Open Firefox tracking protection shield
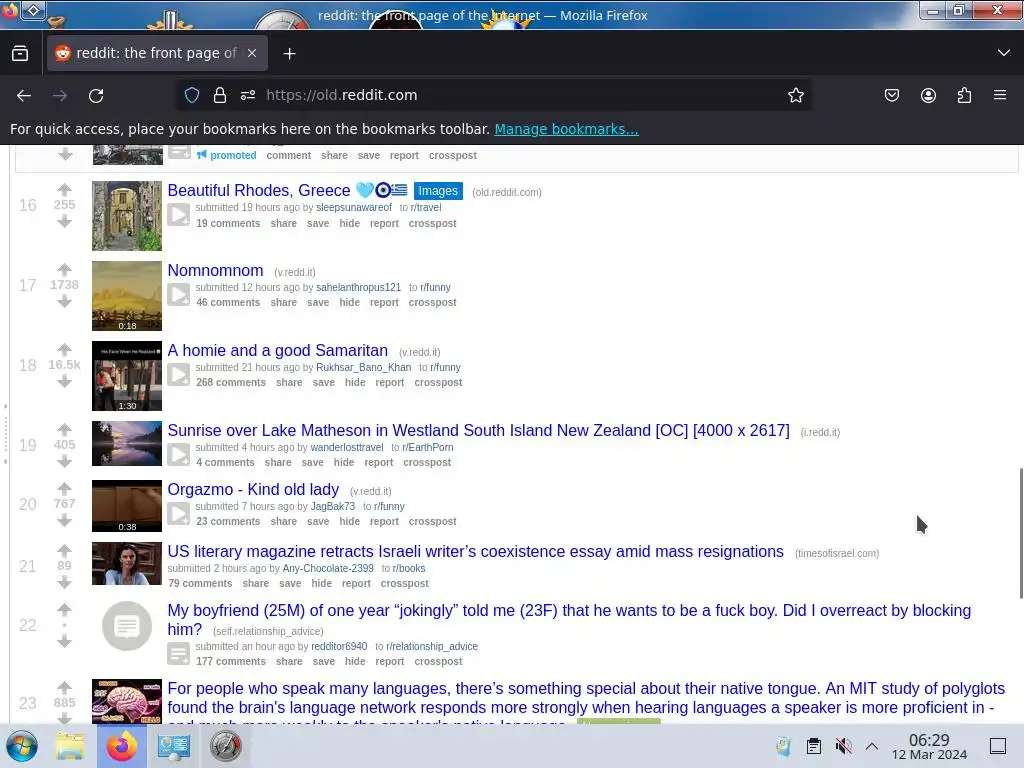This screenshot has height=768, width=1024. 192,95
